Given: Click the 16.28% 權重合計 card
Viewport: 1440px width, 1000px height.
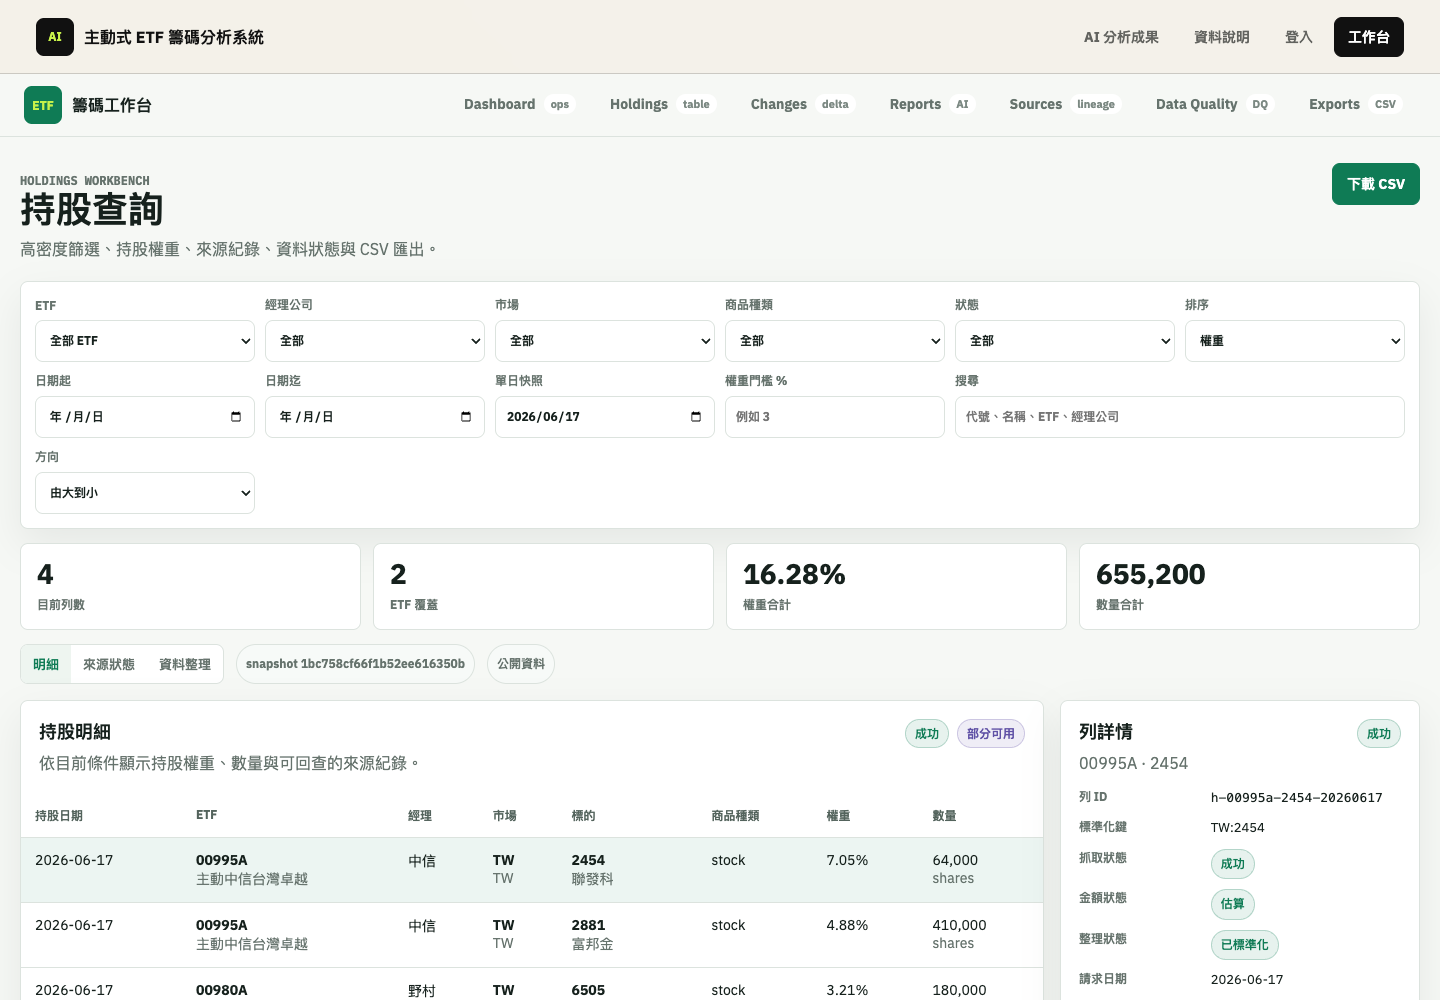Looking at the screenshot, I should tap(896, 587).
